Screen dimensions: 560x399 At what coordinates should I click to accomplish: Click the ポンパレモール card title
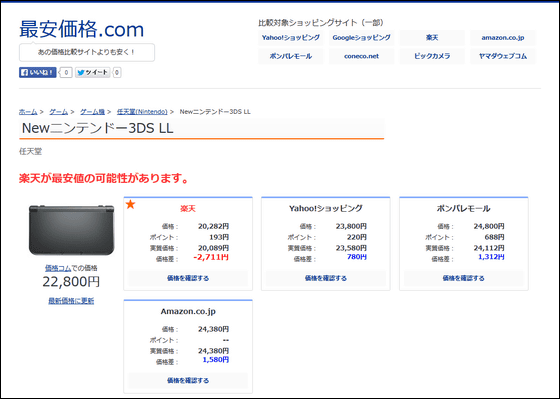coord(464,208)
